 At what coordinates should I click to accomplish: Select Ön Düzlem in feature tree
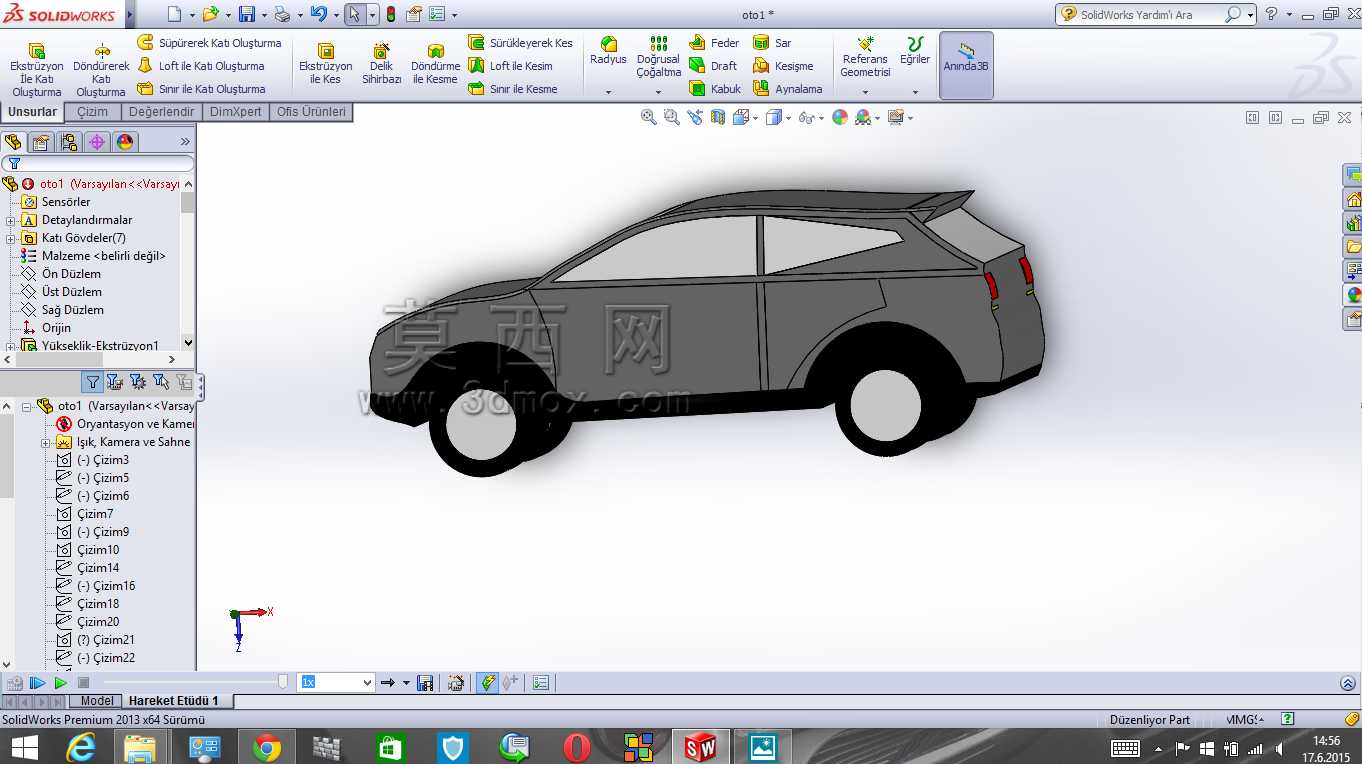[71, 274]
